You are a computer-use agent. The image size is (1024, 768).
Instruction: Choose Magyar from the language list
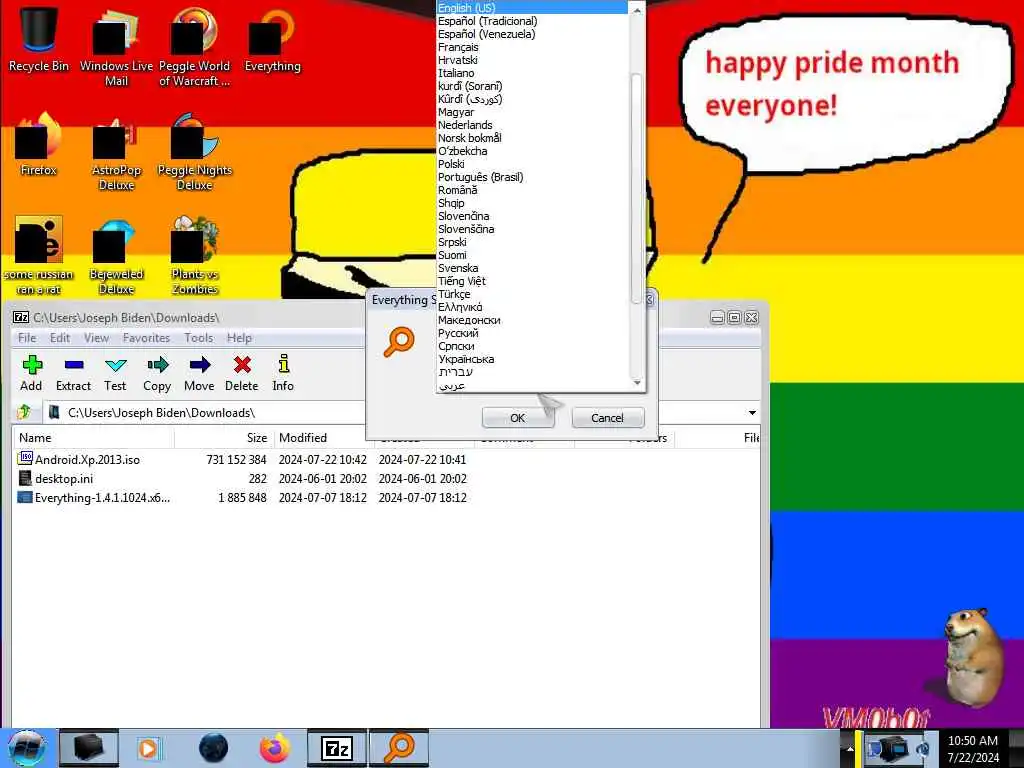click(532, 112)
